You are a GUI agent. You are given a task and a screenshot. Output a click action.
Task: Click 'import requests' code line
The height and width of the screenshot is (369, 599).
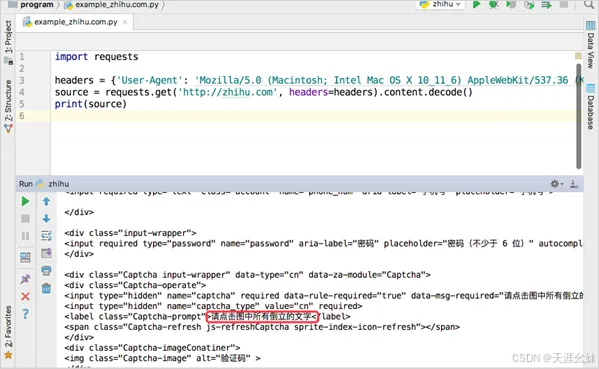point(96,57)
